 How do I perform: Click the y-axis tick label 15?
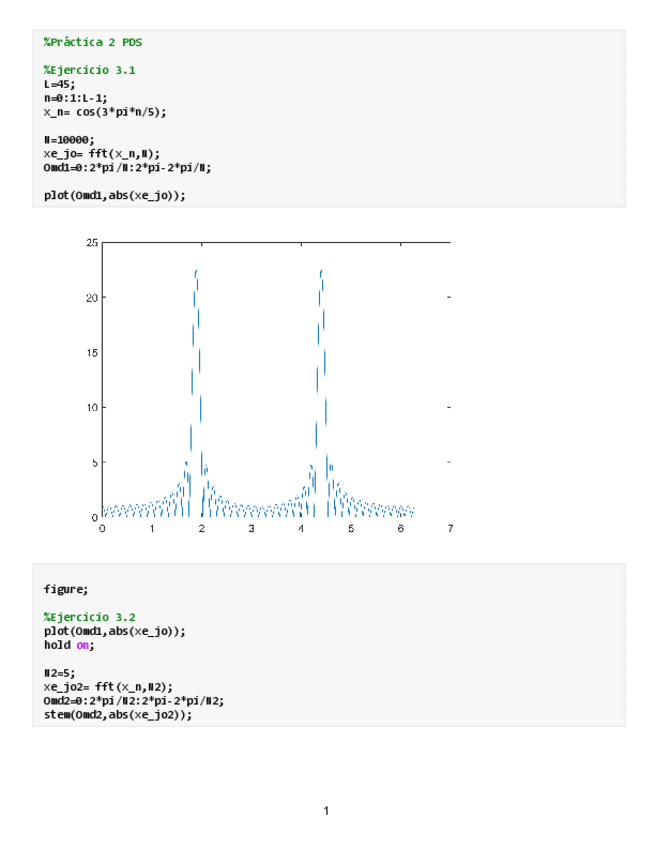[x=92, y=353]
